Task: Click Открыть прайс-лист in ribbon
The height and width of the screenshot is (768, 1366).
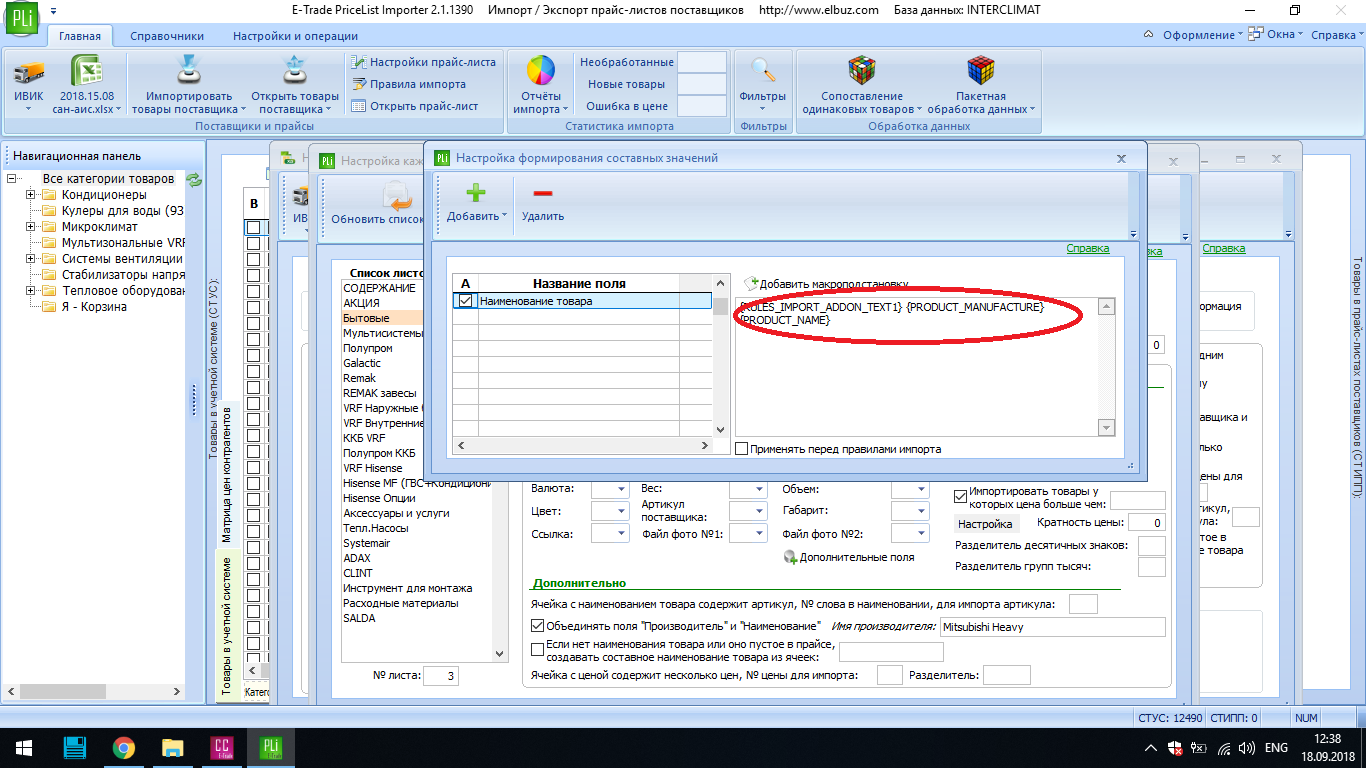Action: point(415,106)
